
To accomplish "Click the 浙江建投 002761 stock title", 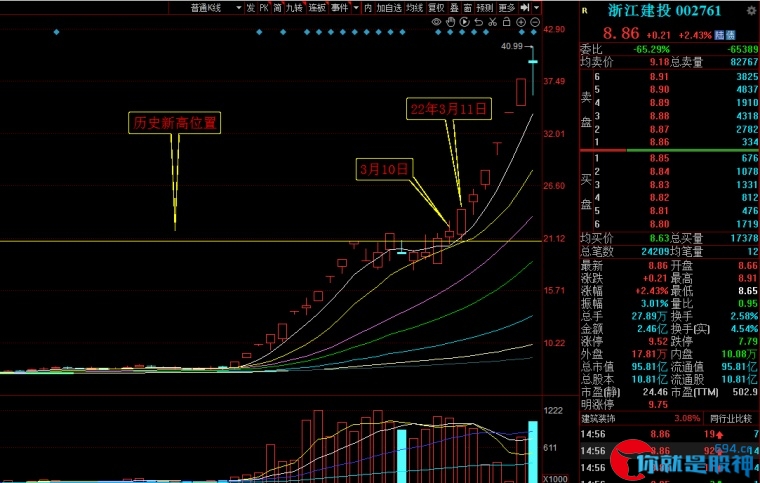I will tap(665, 11).
